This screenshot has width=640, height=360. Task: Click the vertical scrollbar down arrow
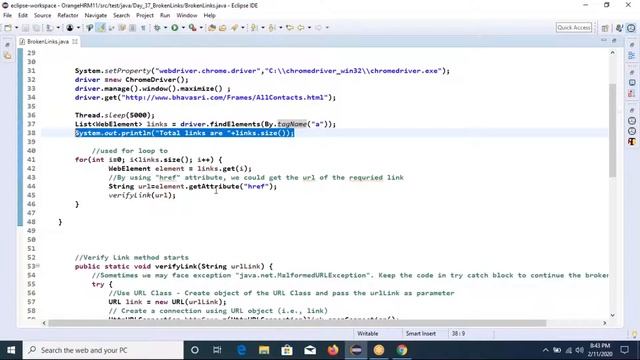point(612,315)
